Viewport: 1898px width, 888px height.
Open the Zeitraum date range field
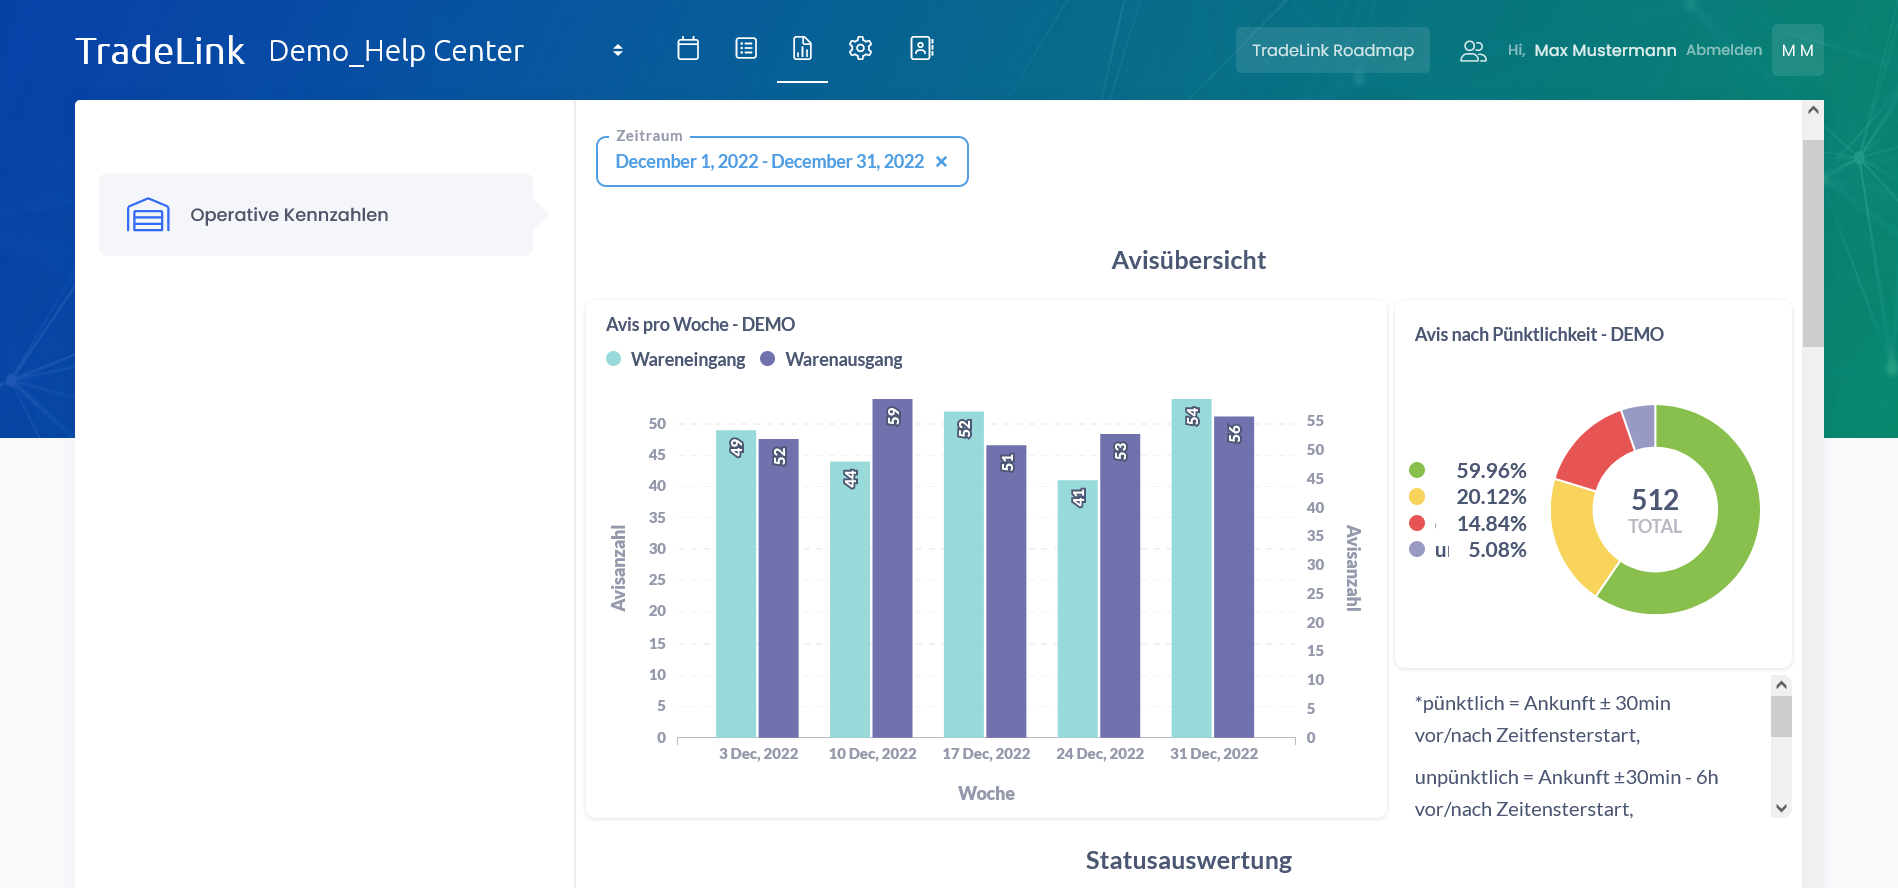coord(769,162)
